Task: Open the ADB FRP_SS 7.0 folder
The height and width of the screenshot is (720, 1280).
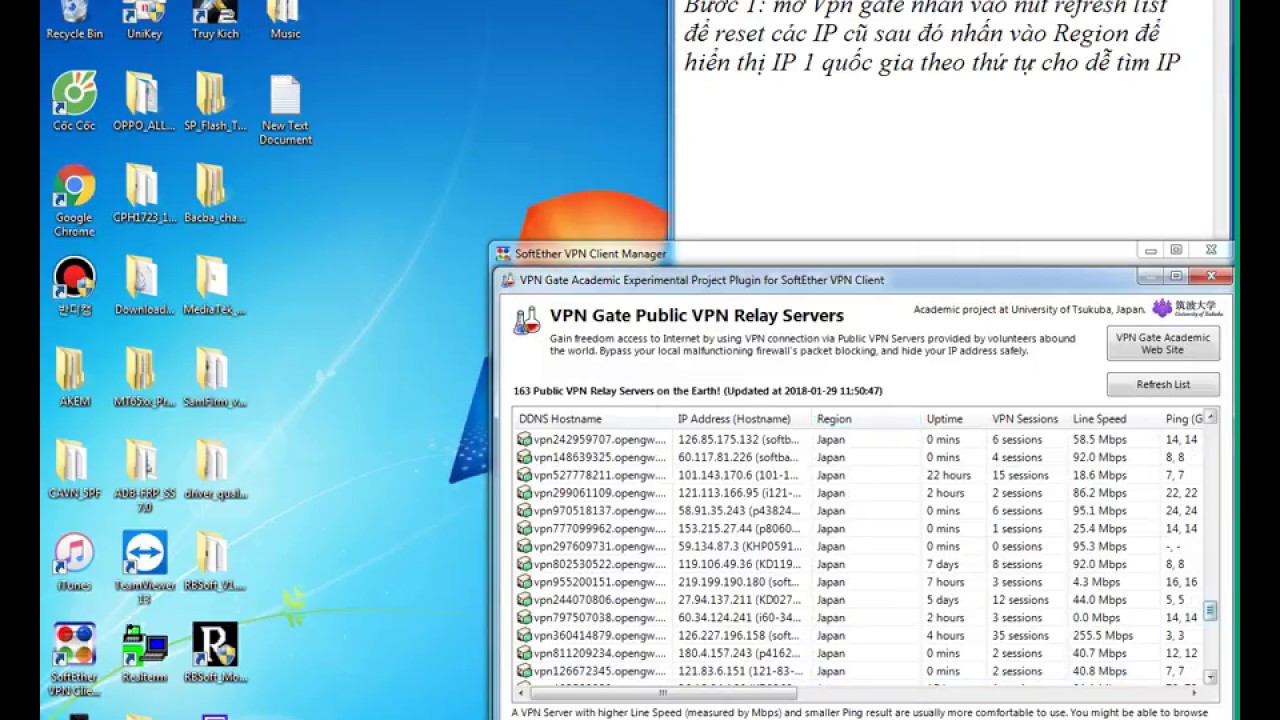Action: pos(143,476)
